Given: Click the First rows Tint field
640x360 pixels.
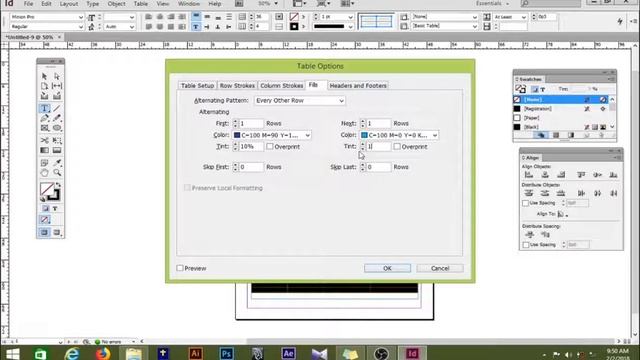Looking at the screenshot, I should [251, 147].
